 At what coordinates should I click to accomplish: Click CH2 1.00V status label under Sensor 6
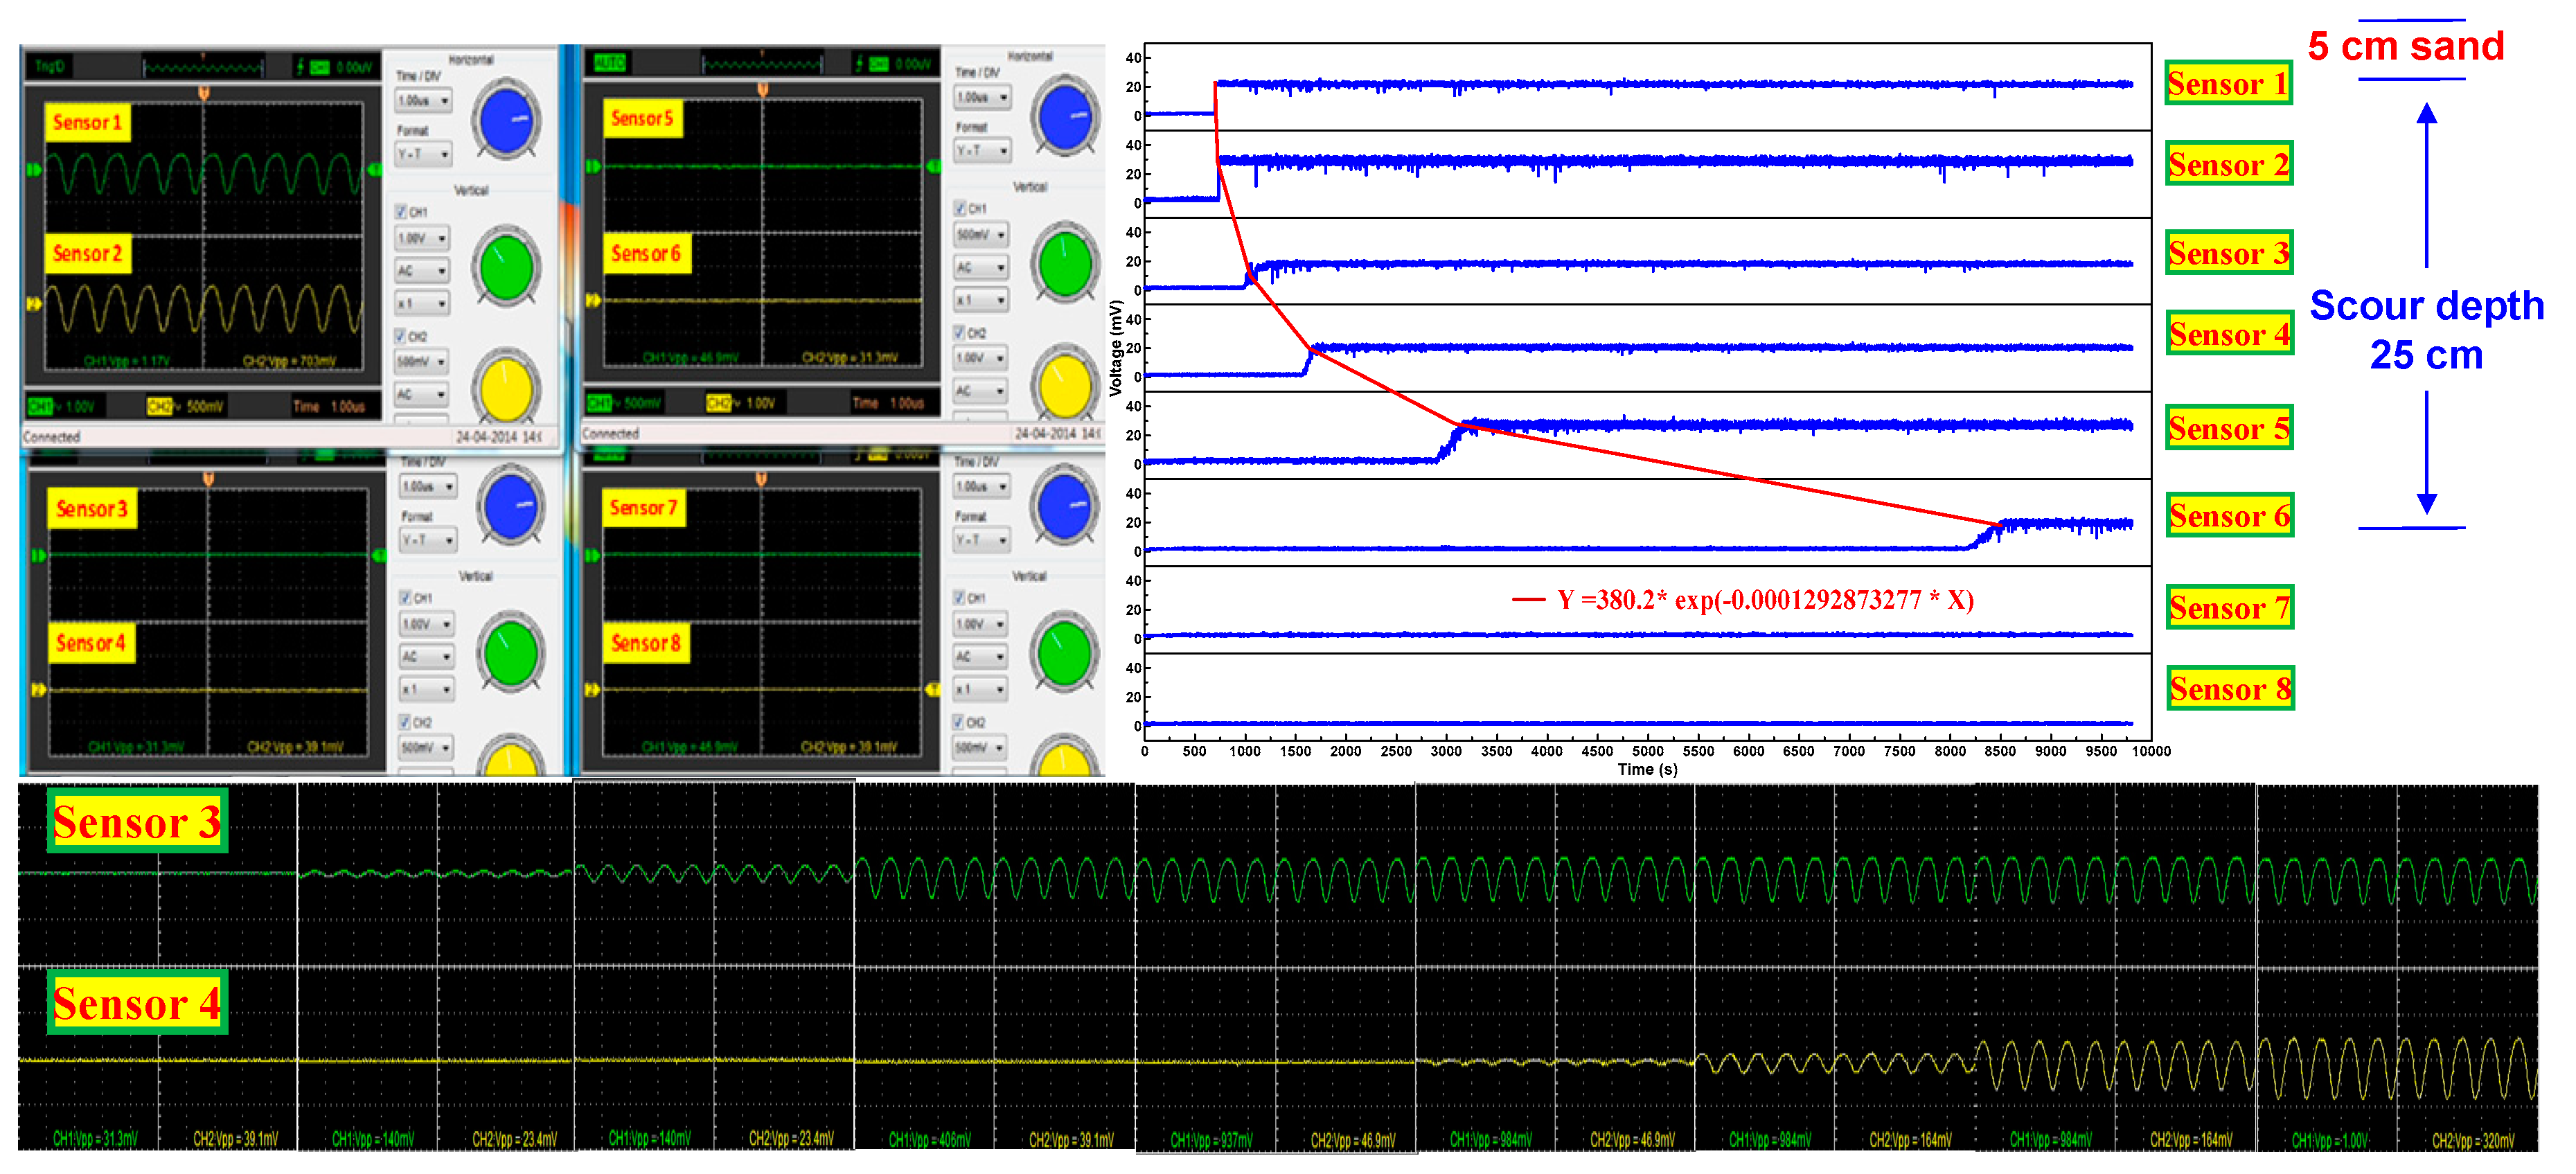(x=741, y=403)
